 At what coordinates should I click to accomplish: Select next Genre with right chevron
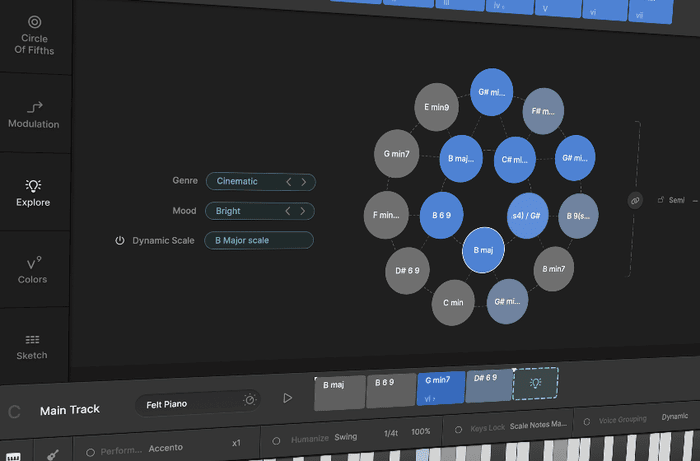click(x=305, y=182)
